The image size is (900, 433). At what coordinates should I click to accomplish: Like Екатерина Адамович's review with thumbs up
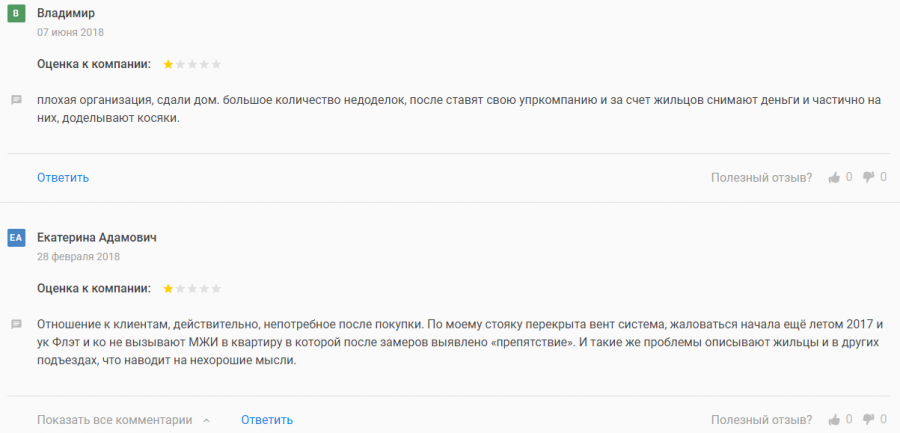coord(834,420)
